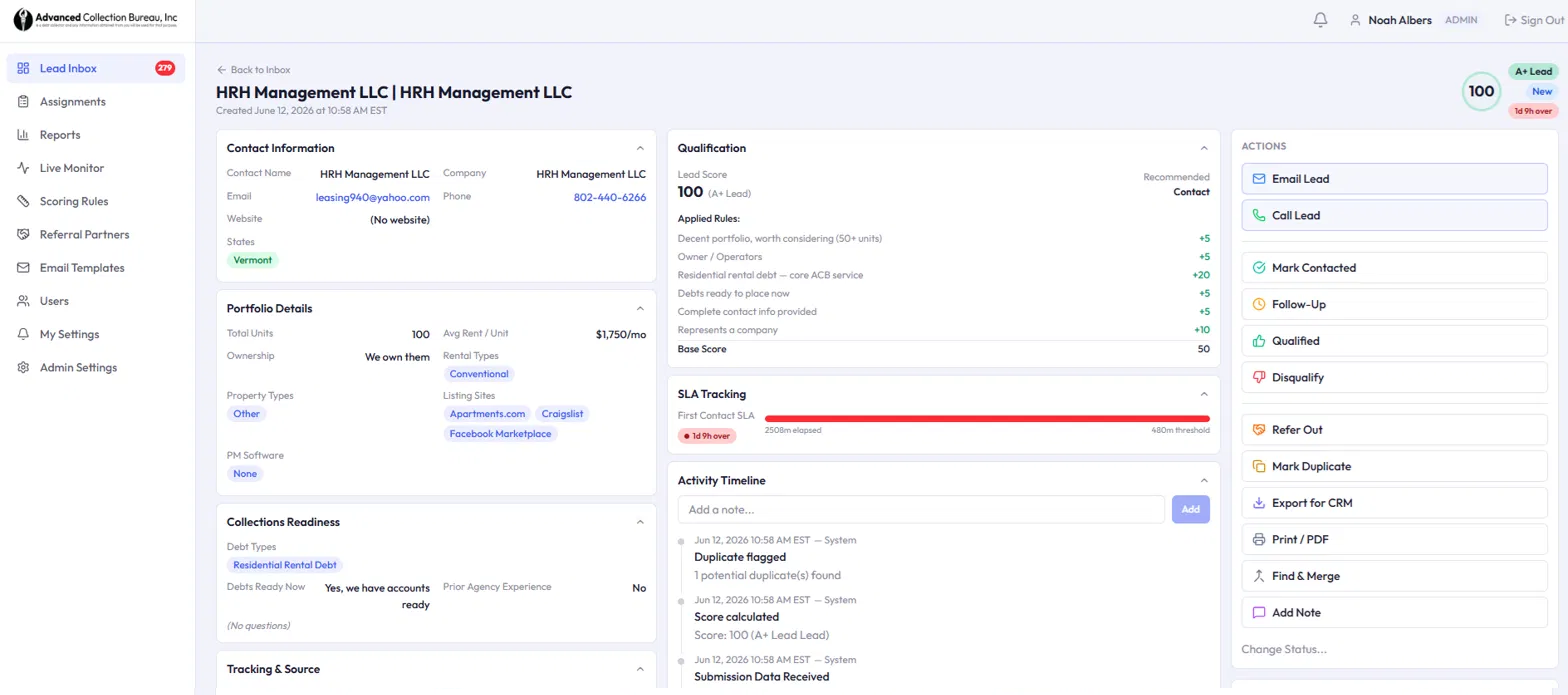Click the My Settings bell icon
The width and height of the screenshot is (1568, 695).
pos(23,334)
